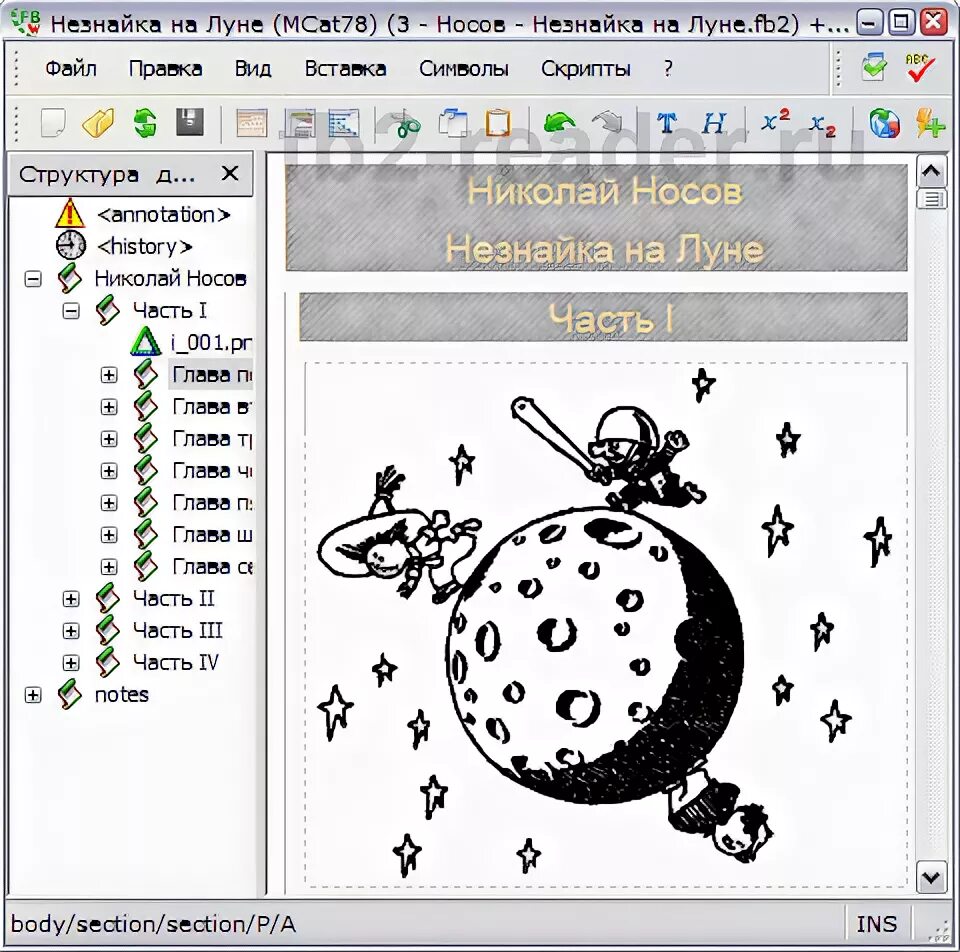
Task: Save the book with the floppy disk icon
Action: click(x=190, y=122)
